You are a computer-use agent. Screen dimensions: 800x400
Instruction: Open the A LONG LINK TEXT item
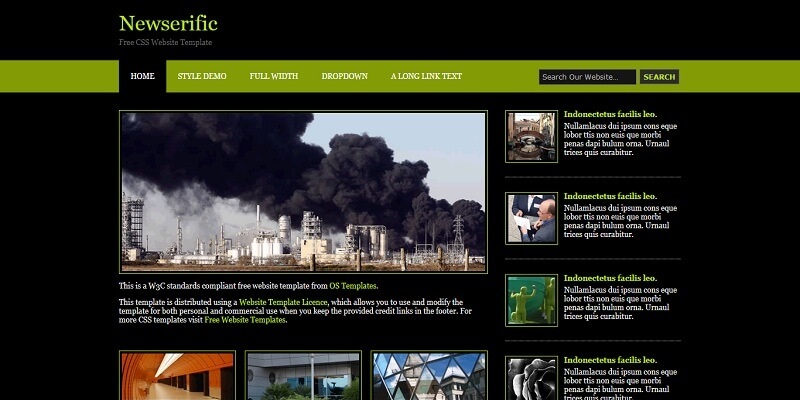click(x=426, y=77)
